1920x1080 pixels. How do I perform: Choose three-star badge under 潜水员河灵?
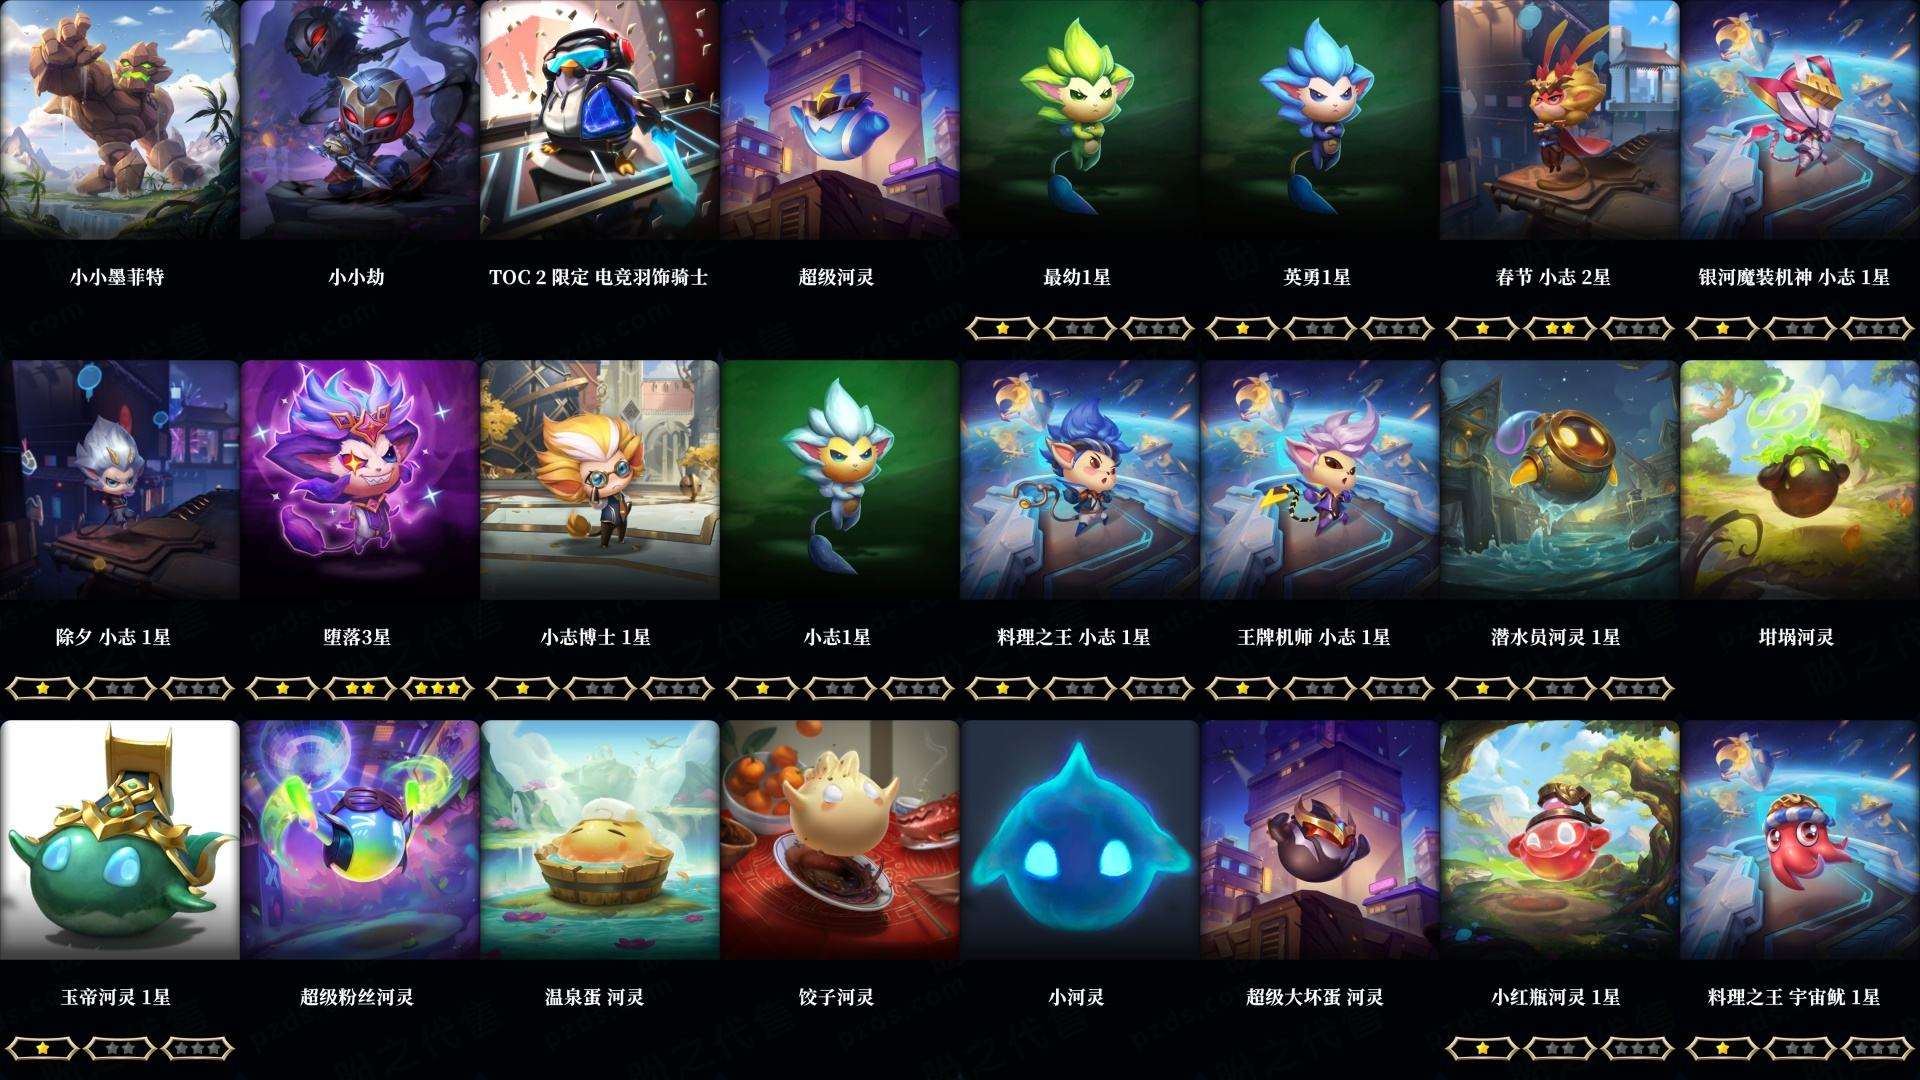pos(1638,688)
